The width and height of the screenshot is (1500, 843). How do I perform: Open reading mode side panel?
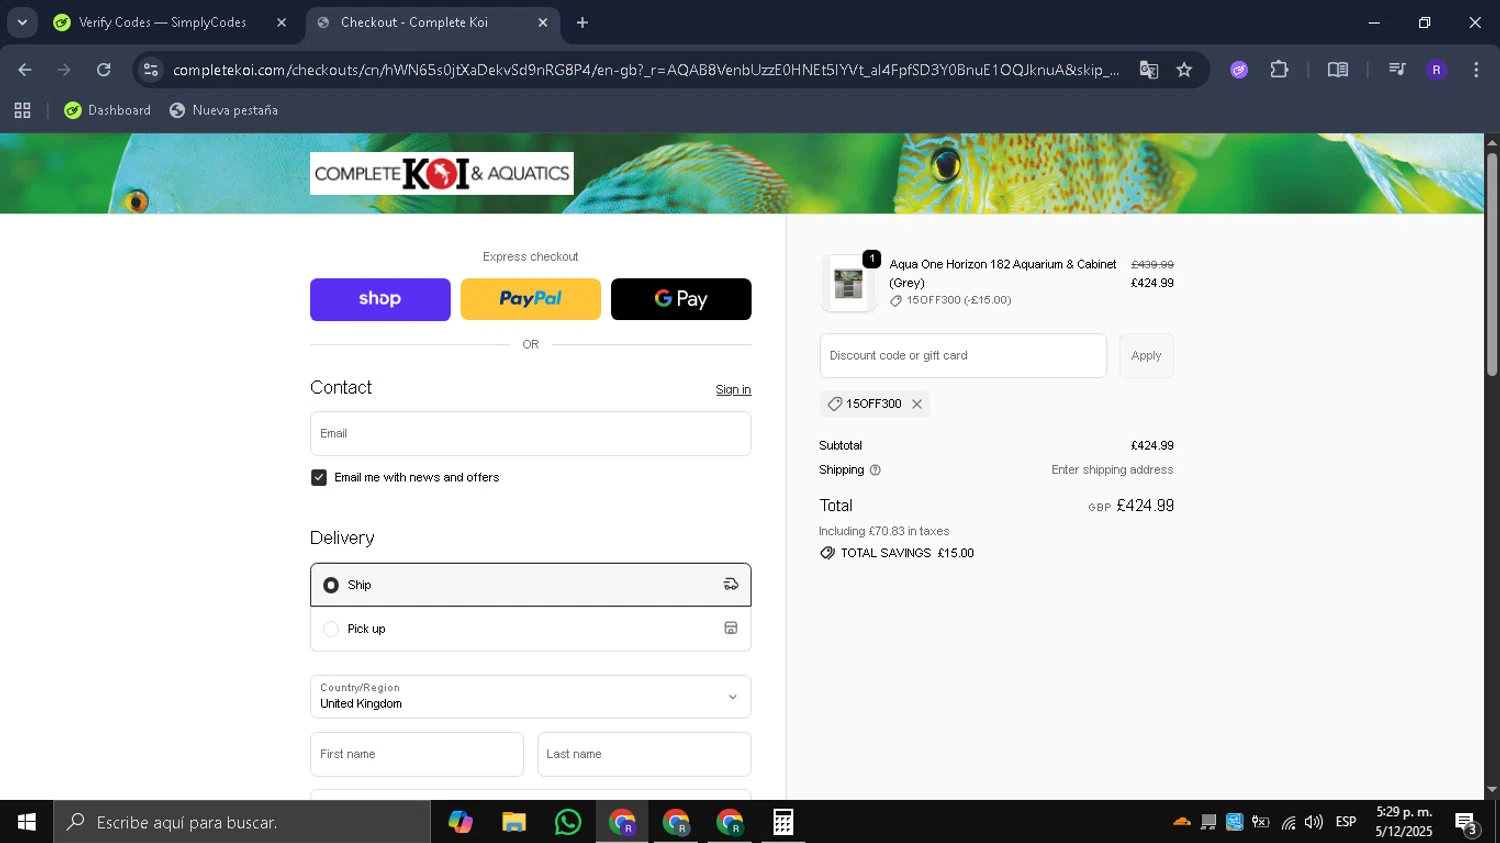(x=1337, y=70)
